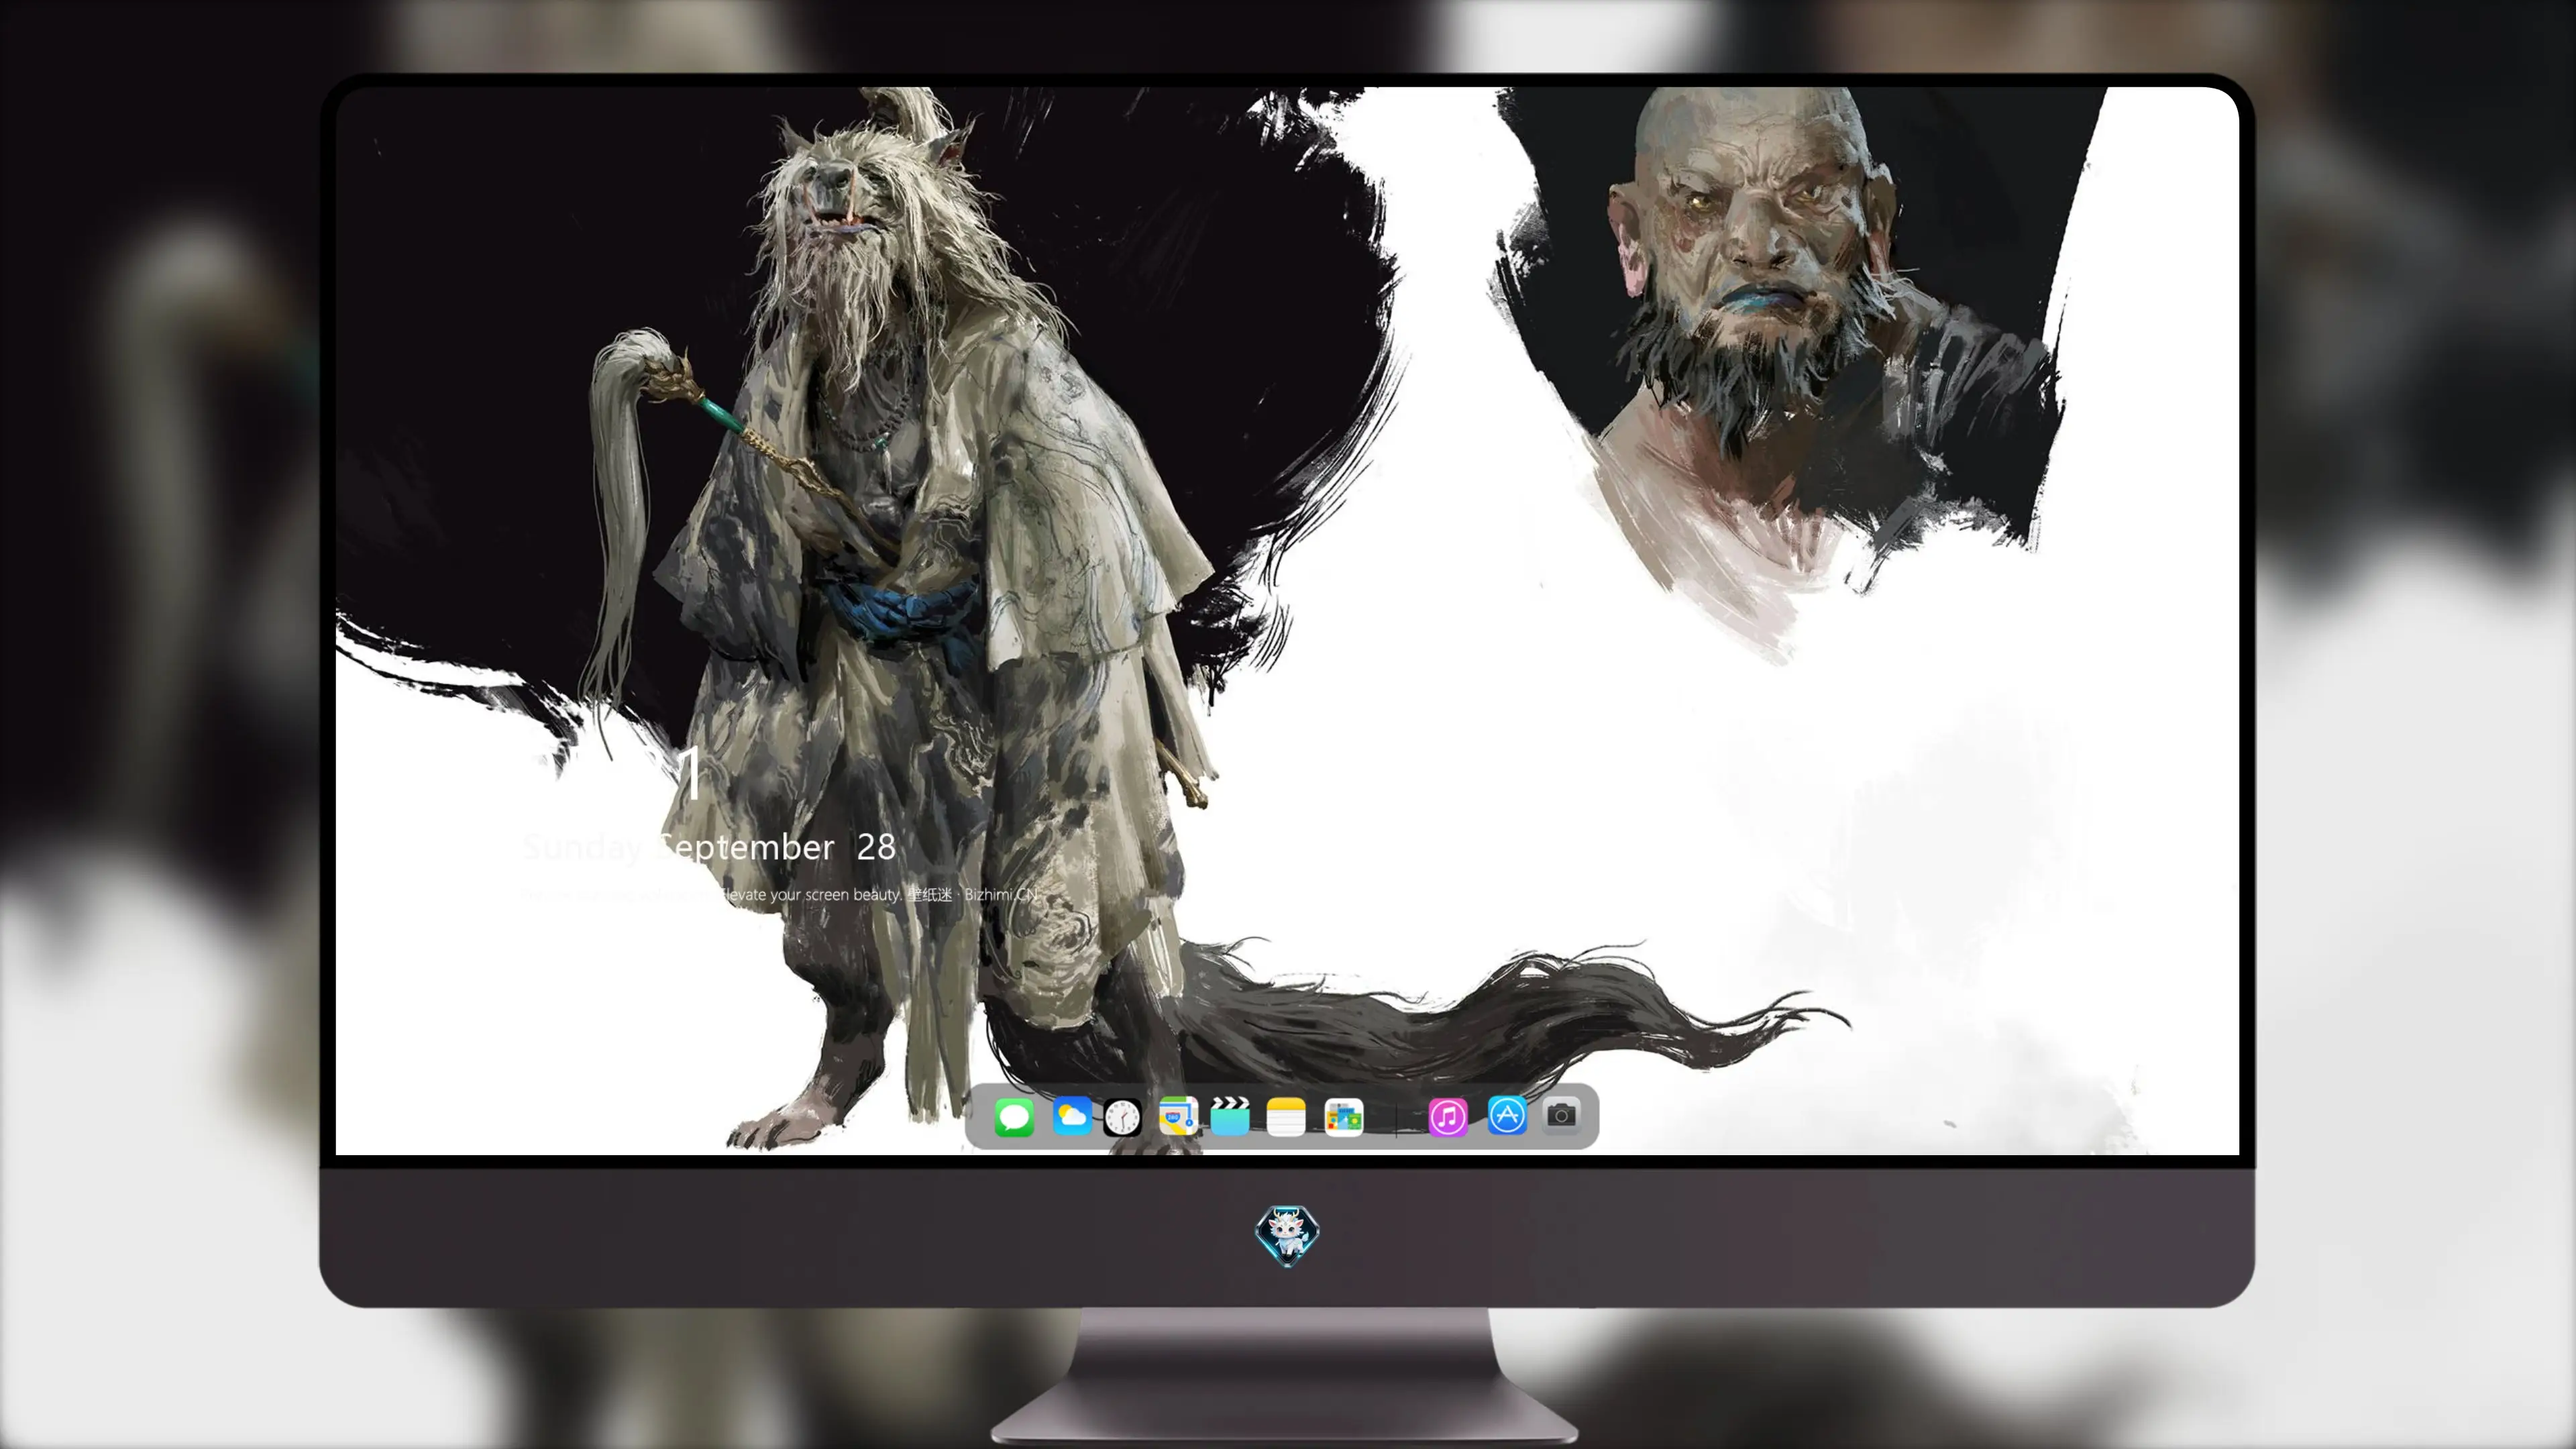Open the Camera app in the dock
2576x1449 pixels.
point(1561,1115)
